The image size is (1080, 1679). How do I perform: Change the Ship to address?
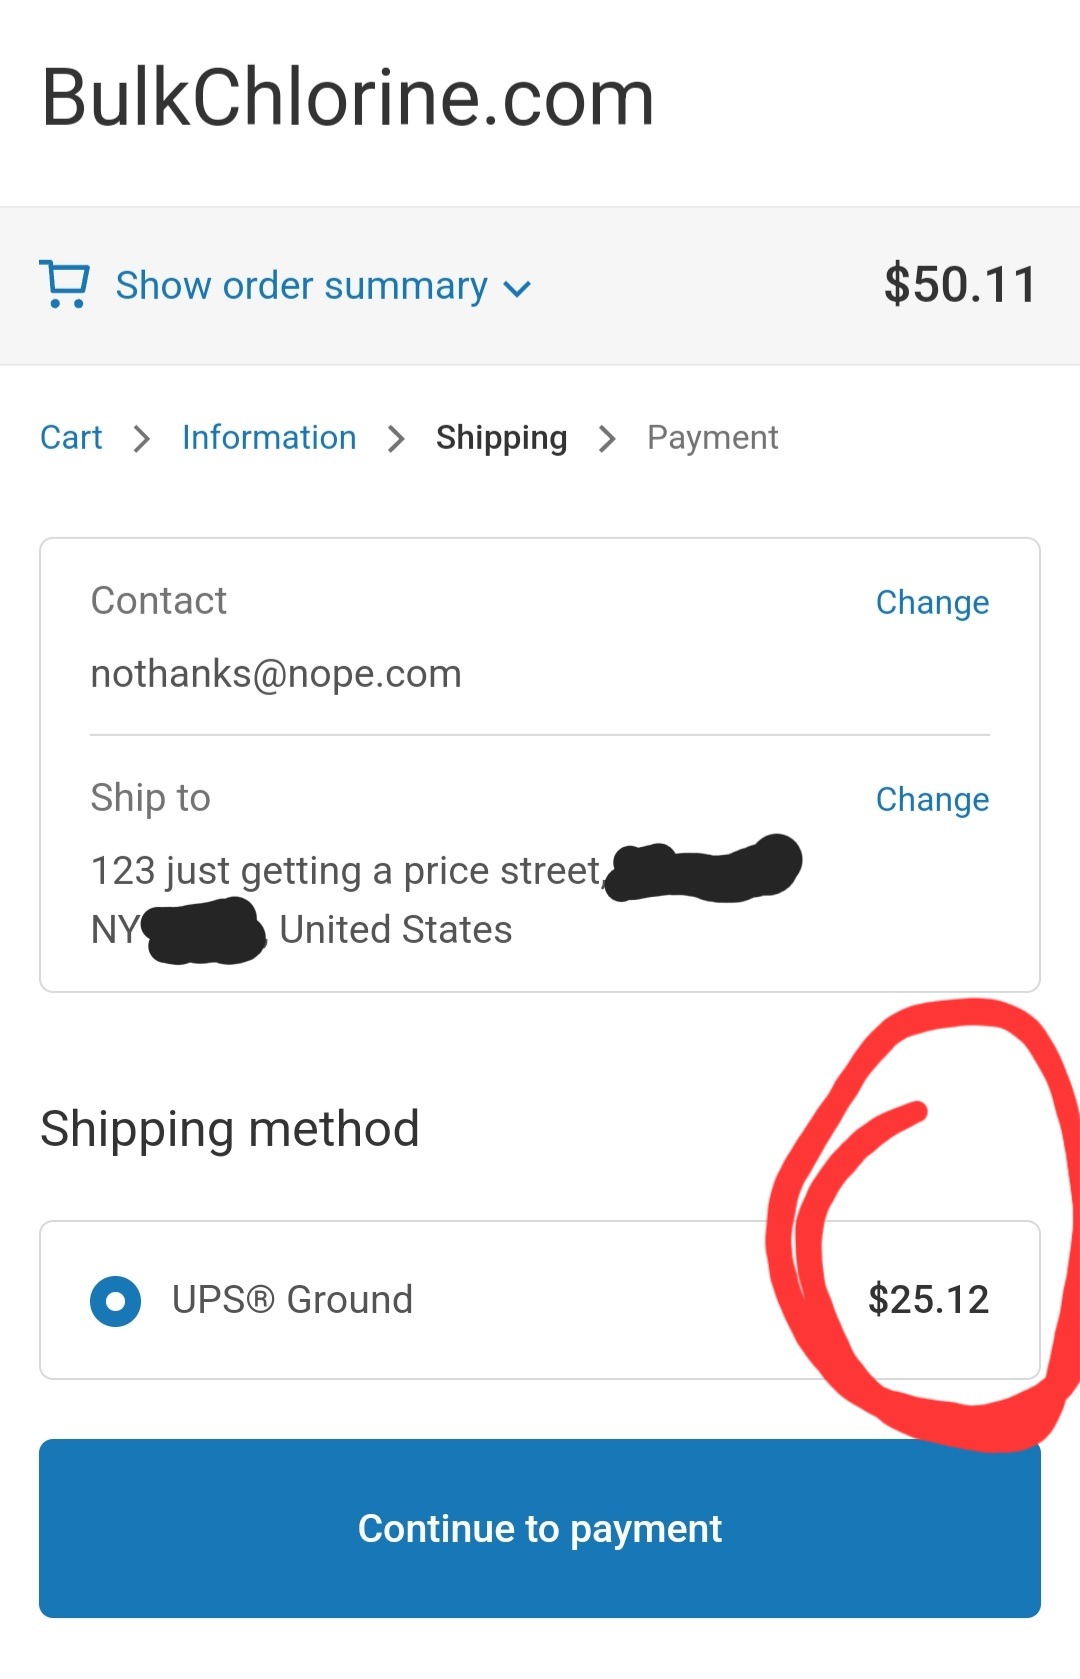[932, 799]
